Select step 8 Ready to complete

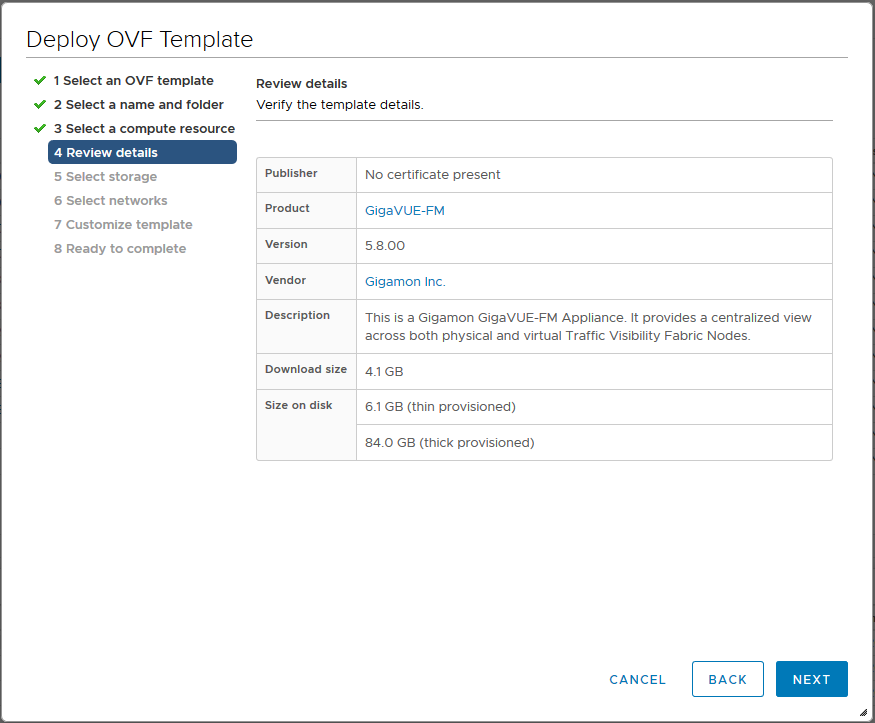pos(120,248)
